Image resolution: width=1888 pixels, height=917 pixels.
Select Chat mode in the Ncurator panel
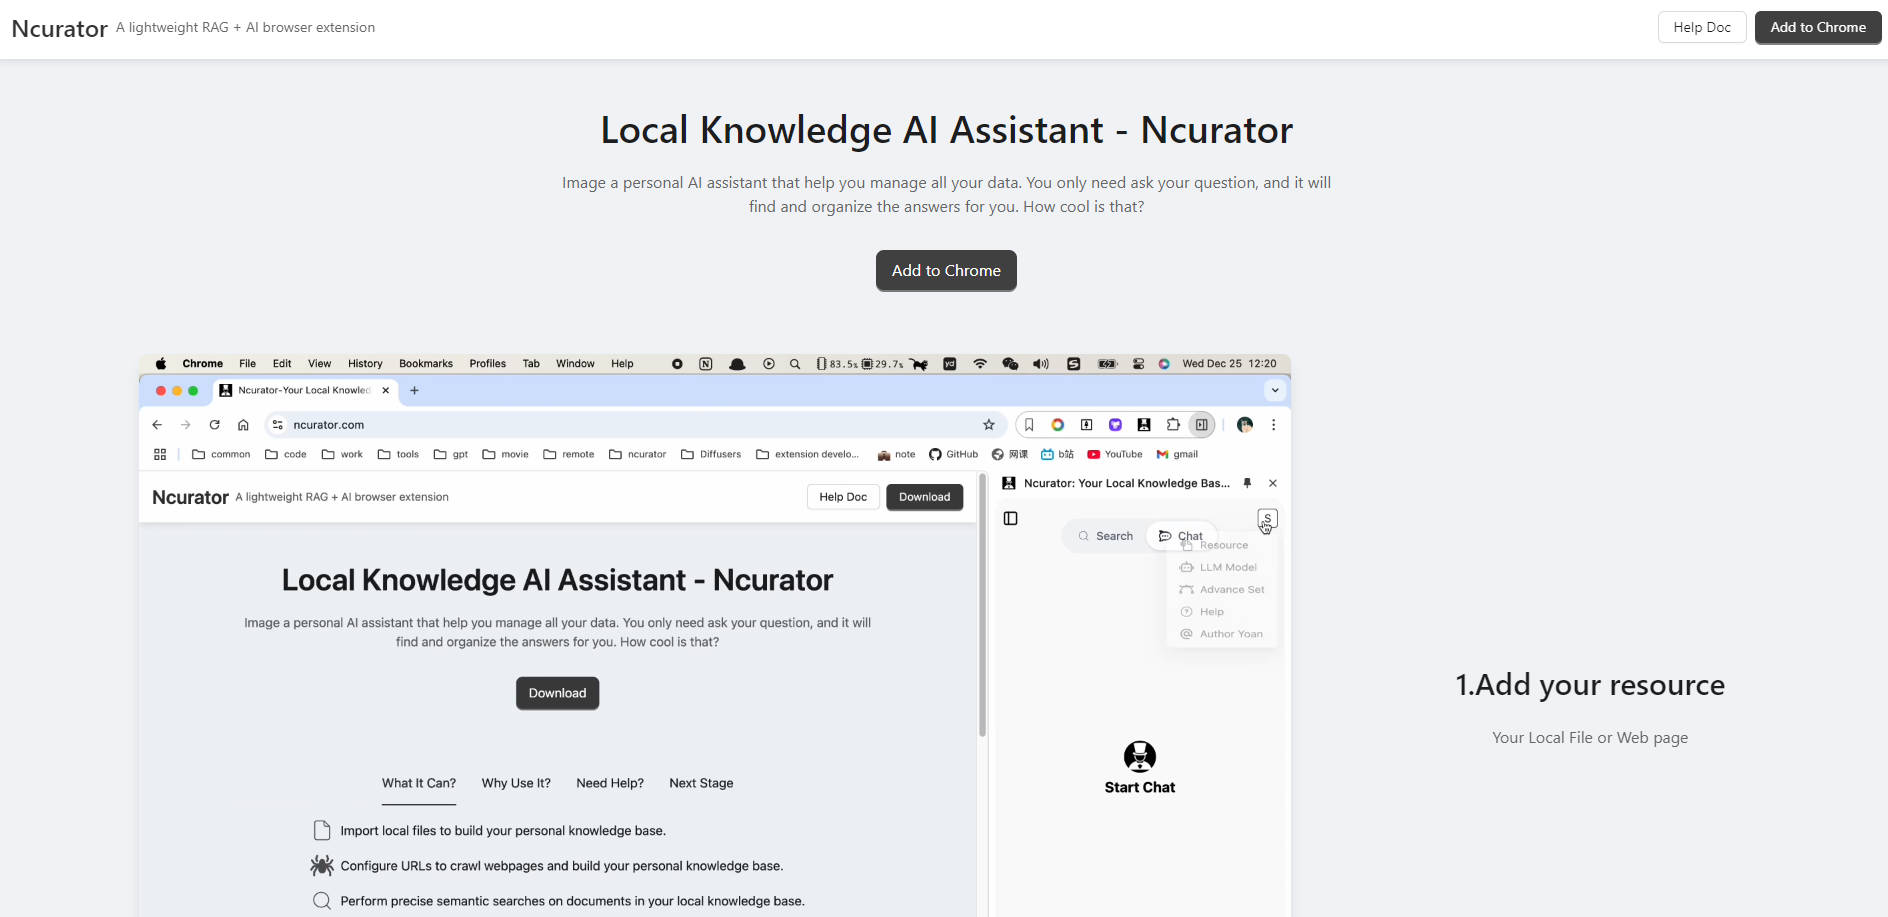click(1181, 535)
